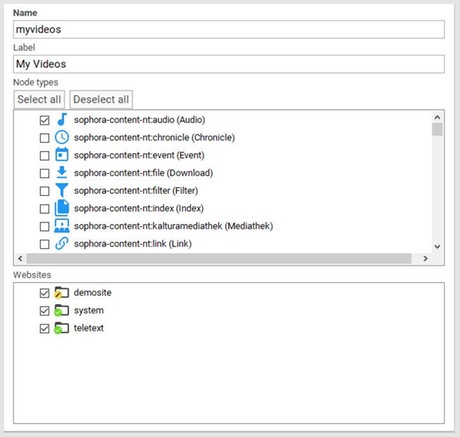Image resolution: width=460 pixels, height=437 pixels.
Task: Click the Filter funnel icon
Action: click(x=62, y=190)
